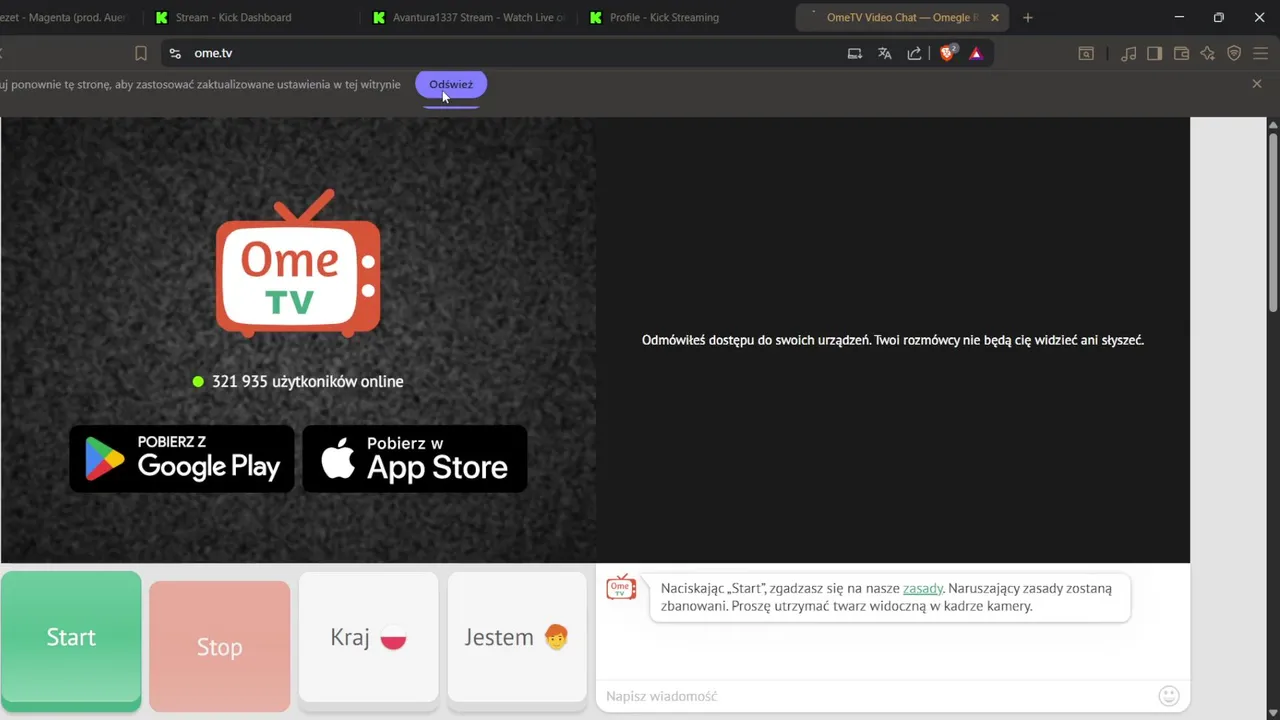
Task: Click the OmeTV avatar in chat message
Action: click(x=621, y=588)
